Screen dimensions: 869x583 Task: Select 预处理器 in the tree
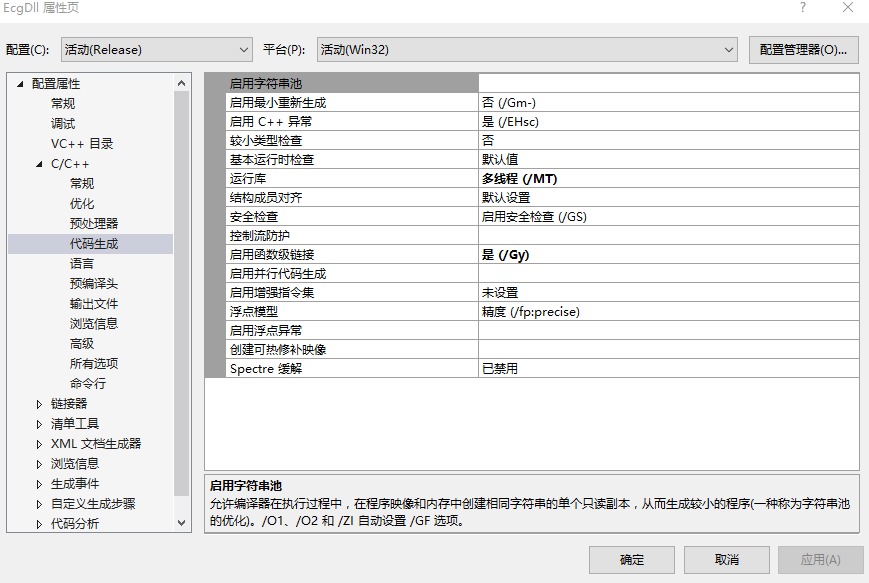pos(94,223)
